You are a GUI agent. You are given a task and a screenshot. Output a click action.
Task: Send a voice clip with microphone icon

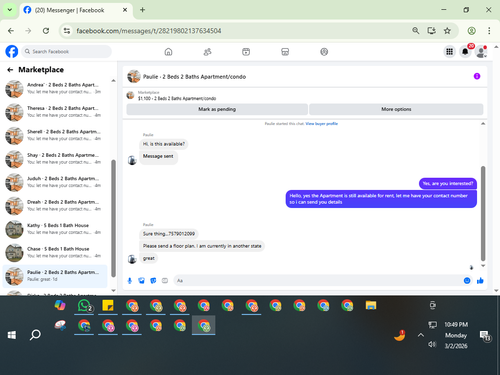130,281
